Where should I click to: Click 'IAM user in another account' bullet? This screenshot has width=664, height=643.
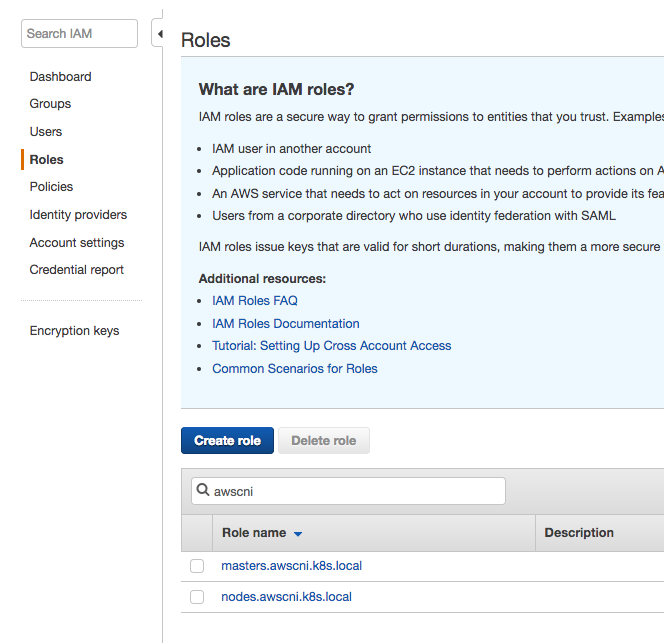click(292, 149)
